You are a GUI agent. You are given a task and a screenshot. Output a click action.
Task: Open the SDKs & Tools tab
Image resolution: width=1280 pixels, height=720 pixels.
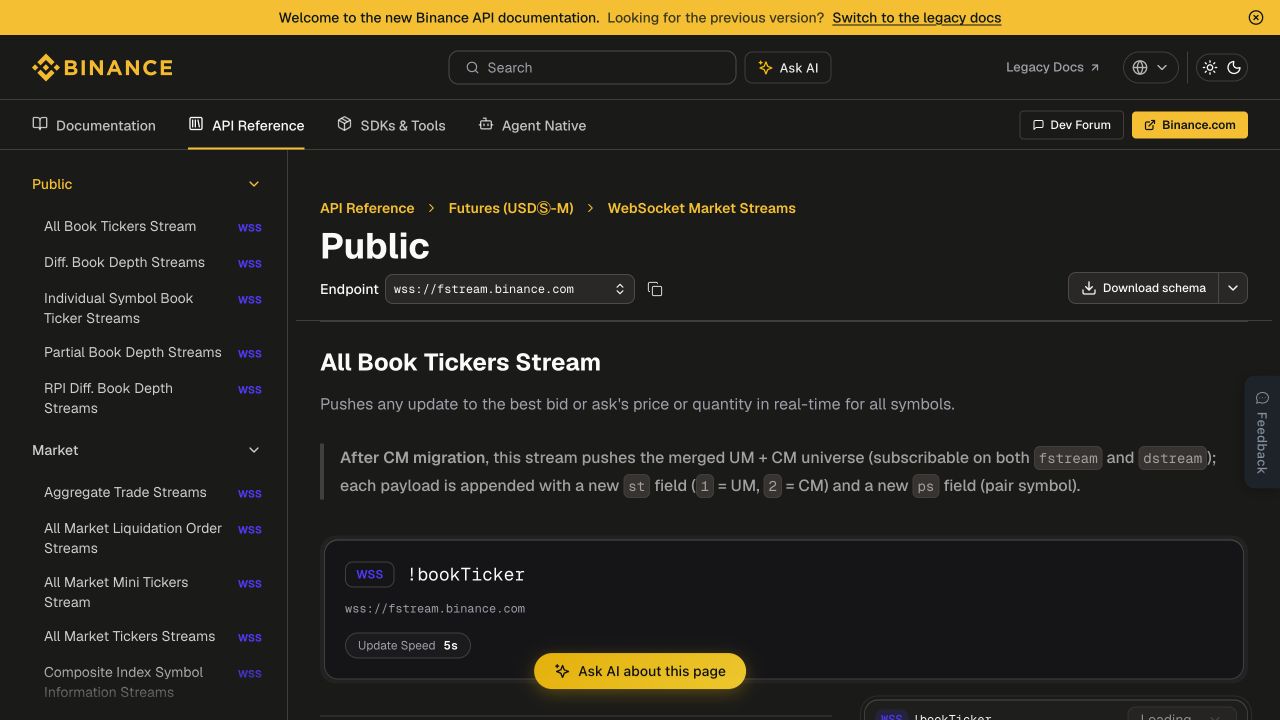tap(391, 125)
